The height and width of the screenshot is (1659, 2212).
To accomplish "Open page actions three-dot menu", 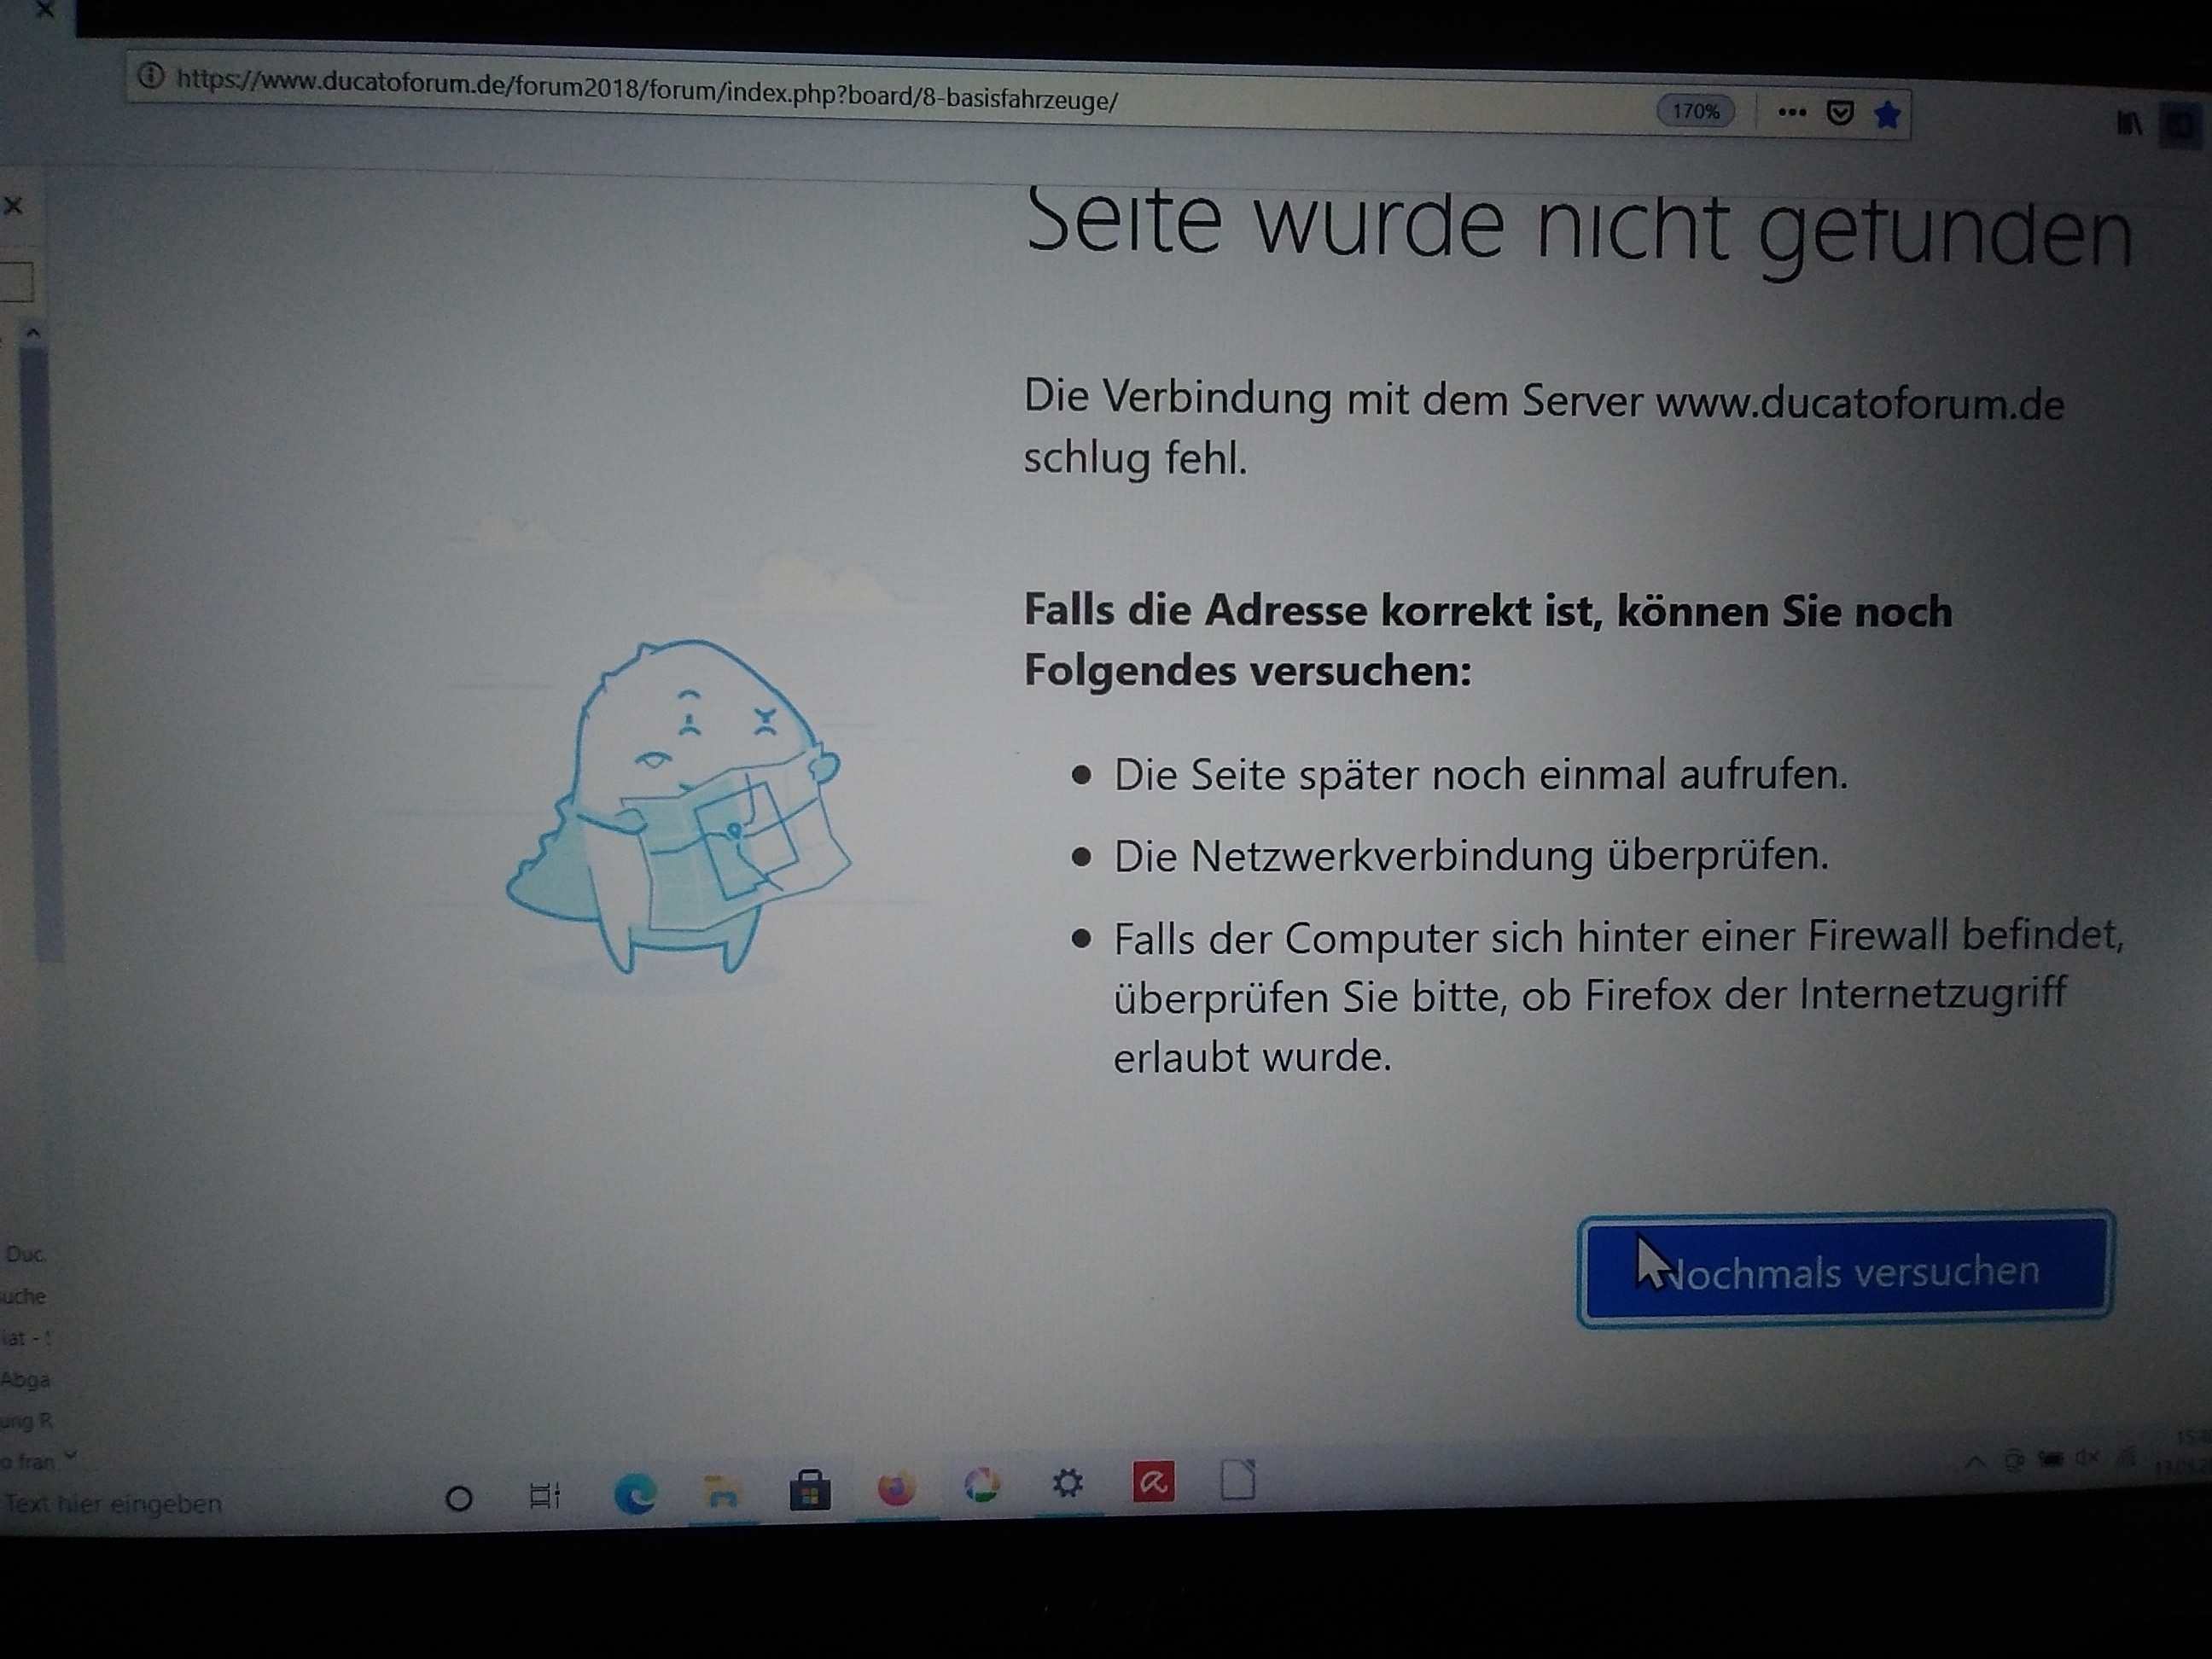I will click(1792, 112).
